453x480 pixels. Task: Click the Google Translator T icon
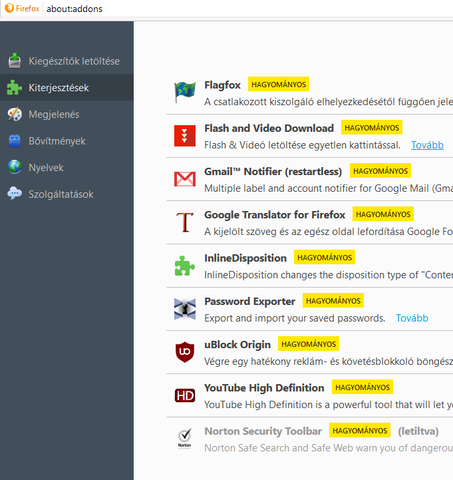(185, 222)
